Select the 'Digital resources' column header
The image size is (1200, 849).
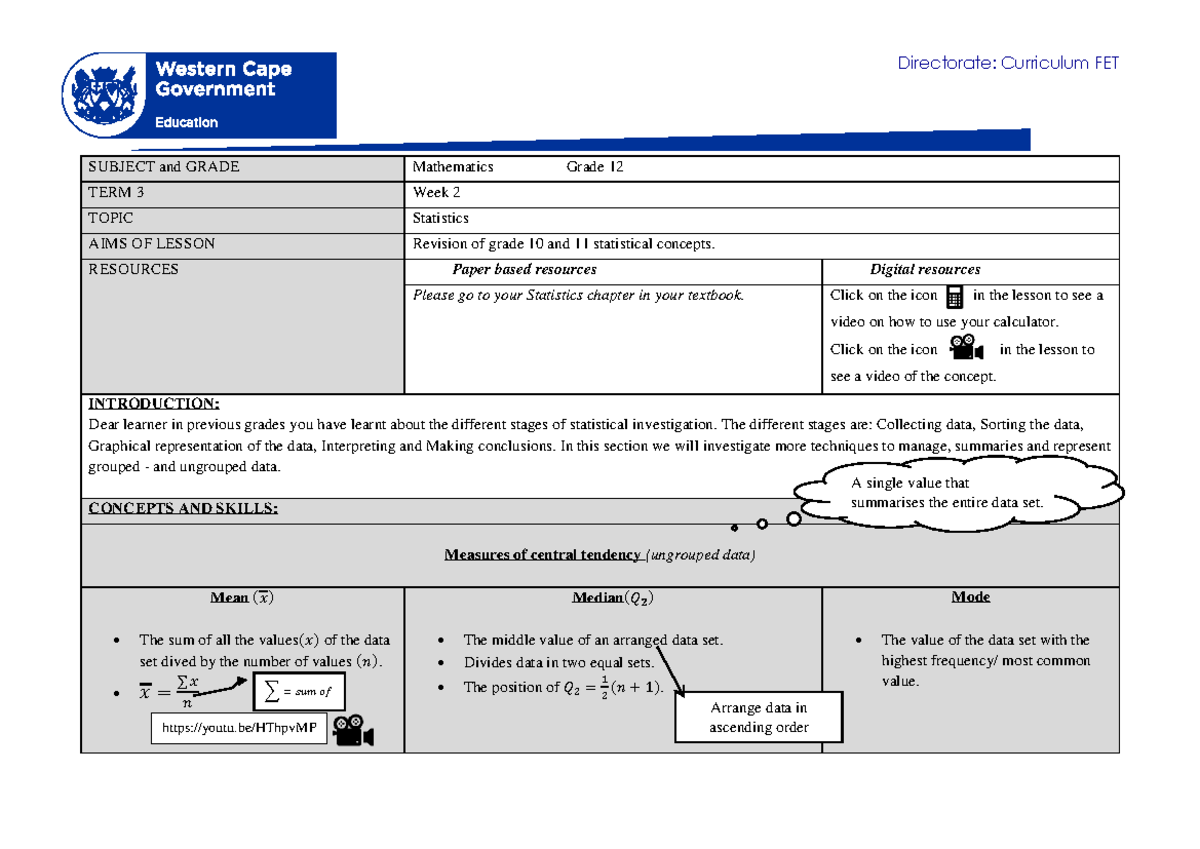[x=925, y=270]
